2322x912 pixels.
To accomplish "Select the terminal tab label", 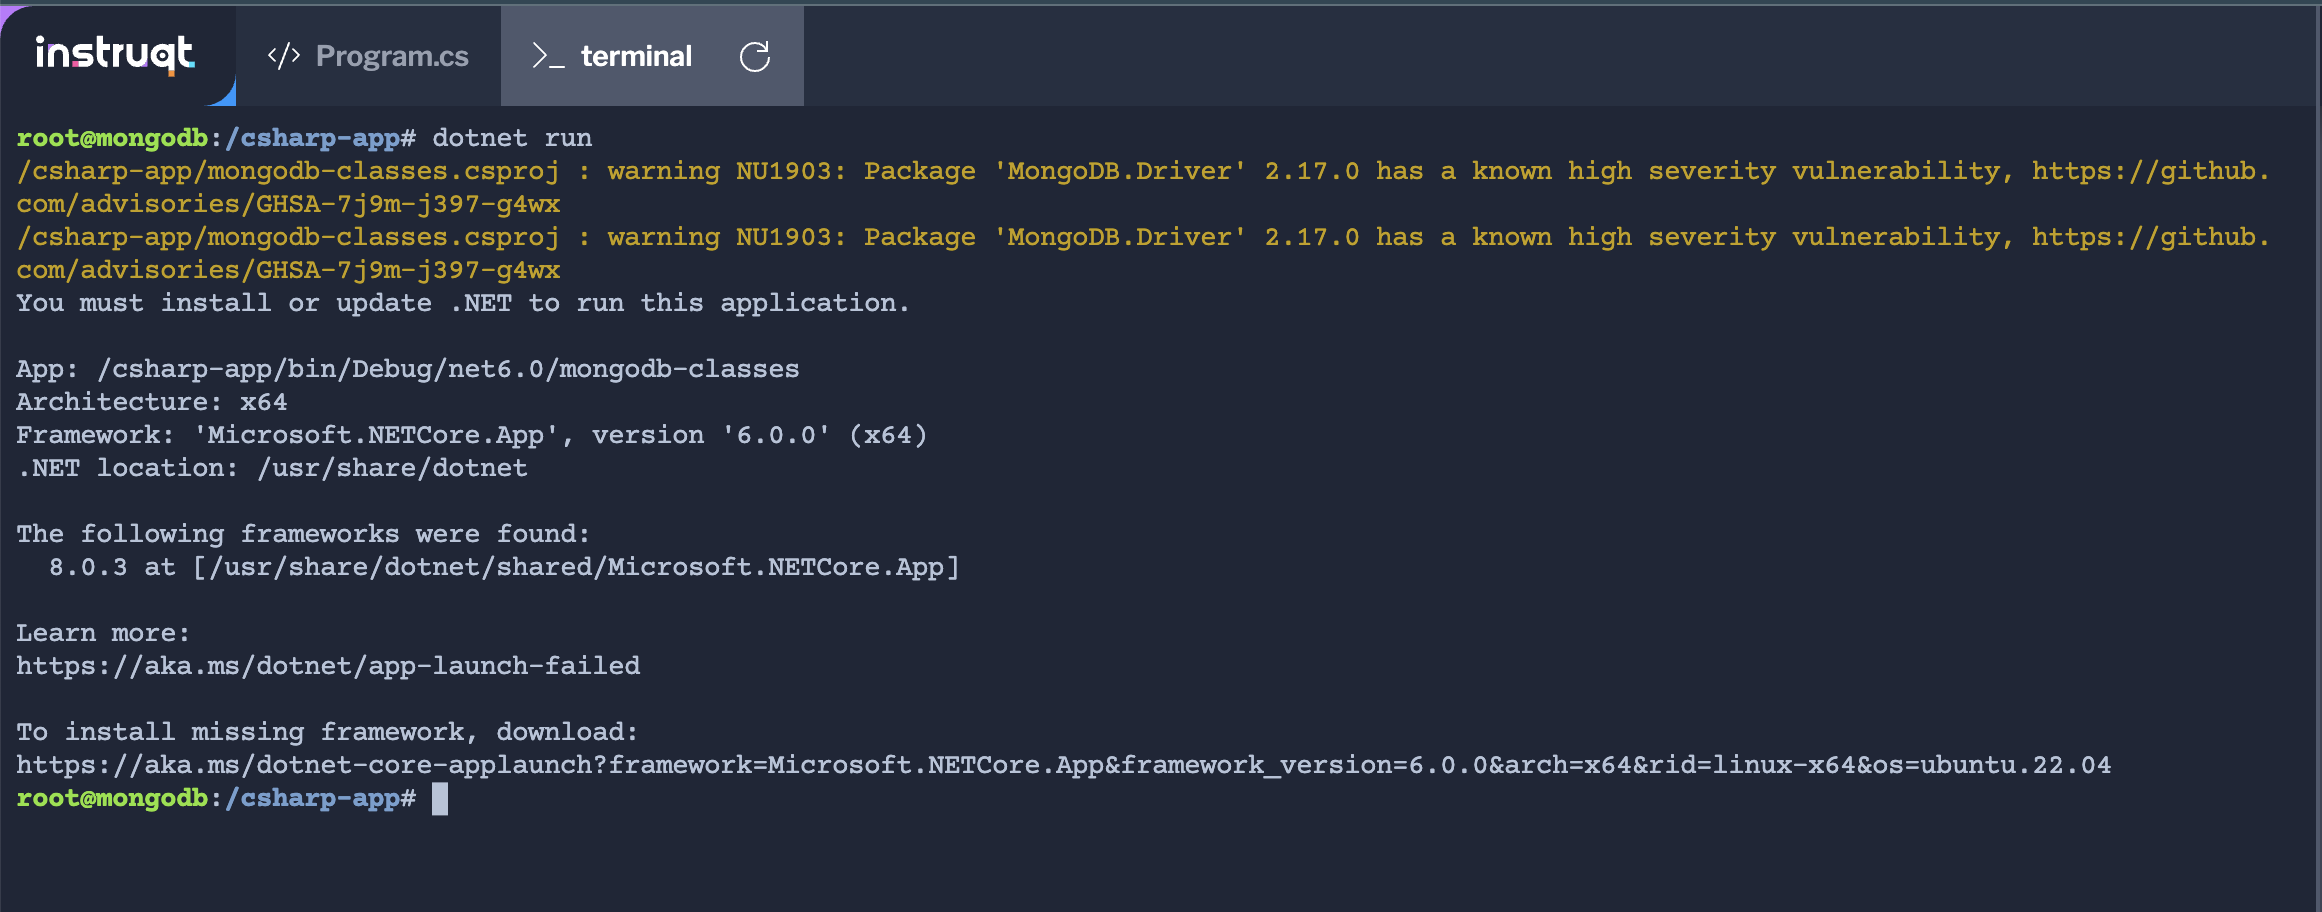I will click(x=636, y=56).
